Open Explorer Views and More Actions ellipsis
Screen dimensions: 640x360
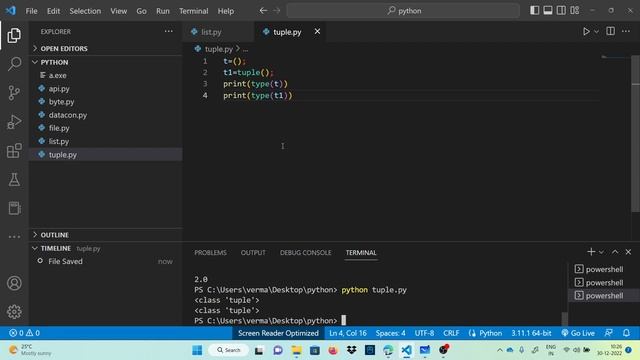pos(169,31)
